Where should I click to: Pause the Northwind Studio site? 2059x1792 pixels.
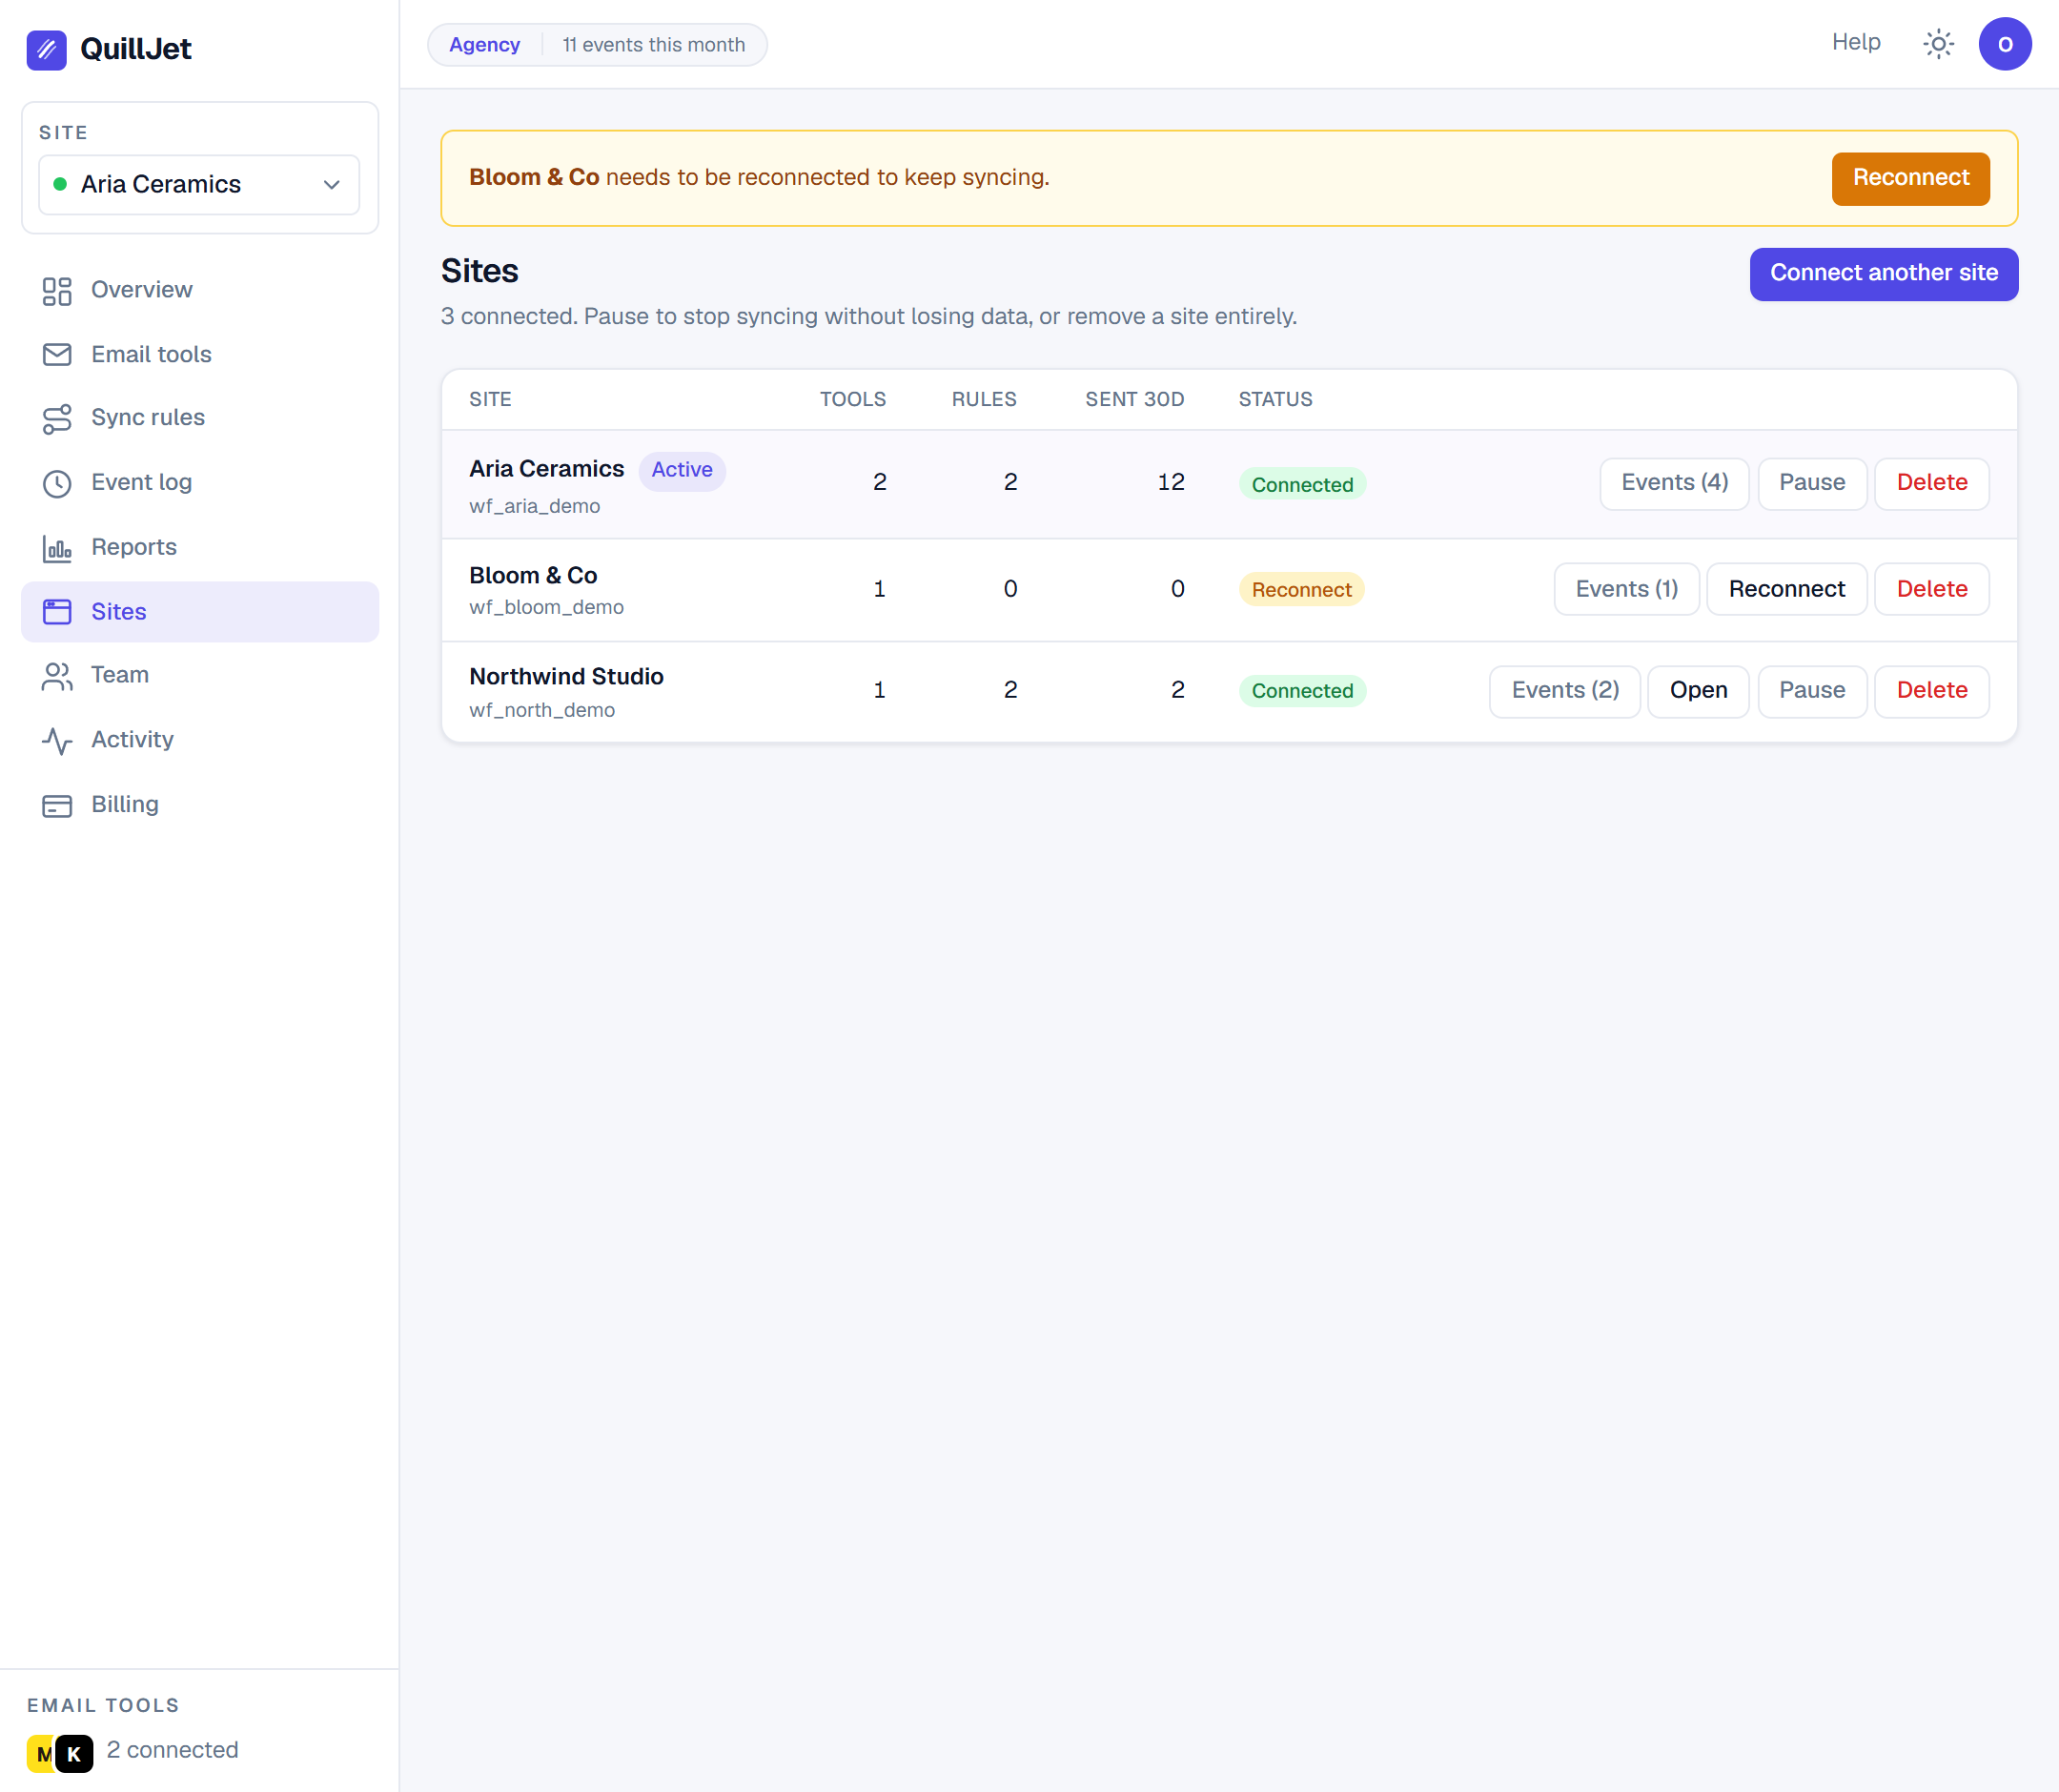coord(1811,691)
